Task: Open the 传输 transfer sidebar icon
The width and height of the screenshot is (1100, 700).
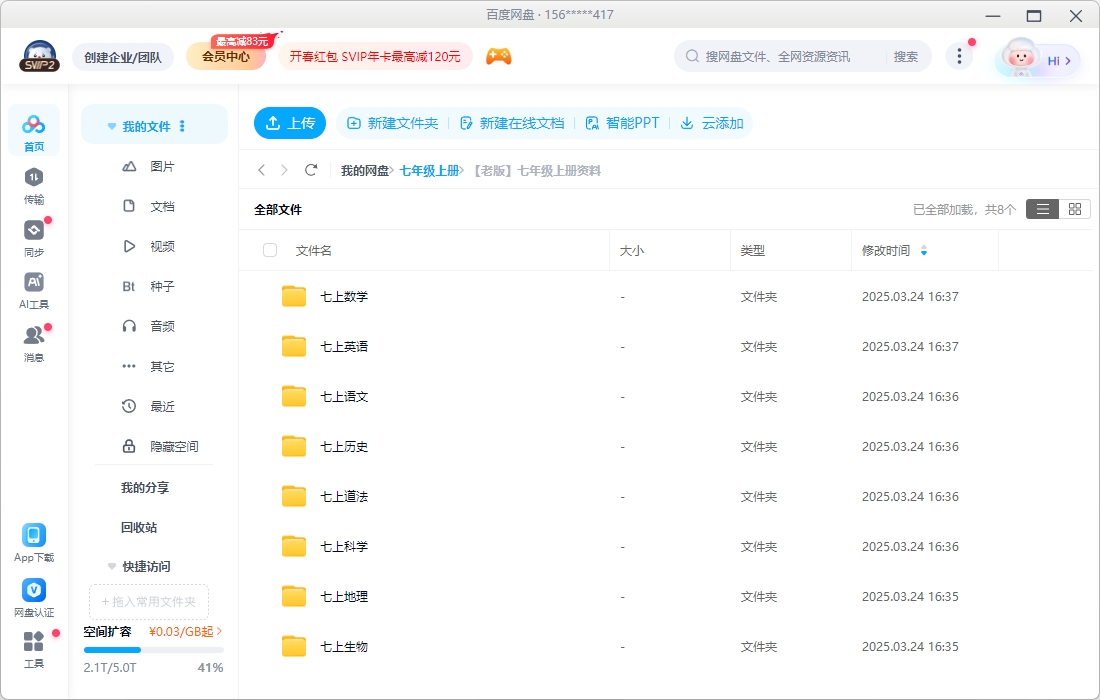Action: tap(34, 185)
